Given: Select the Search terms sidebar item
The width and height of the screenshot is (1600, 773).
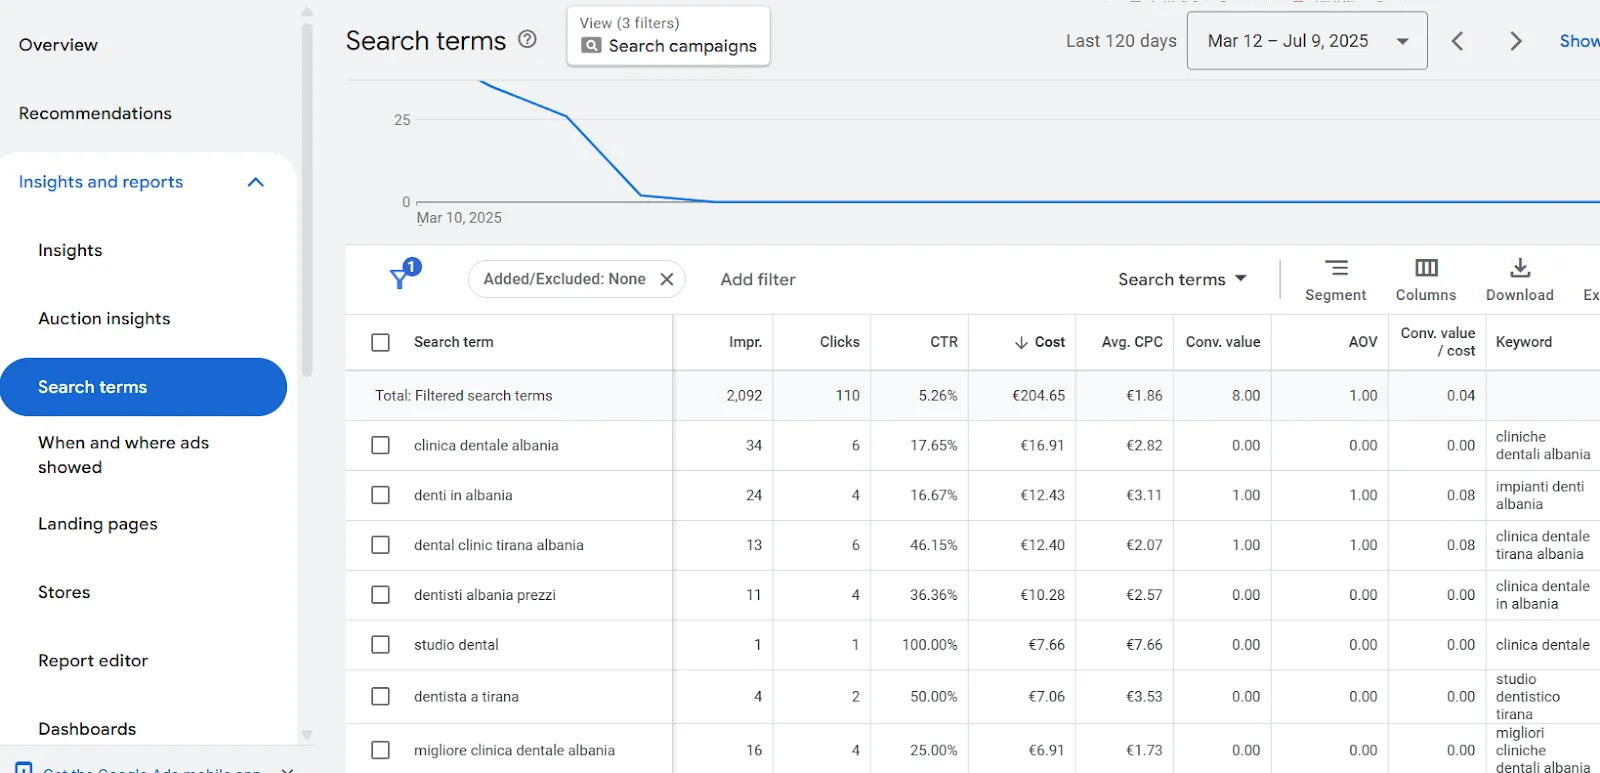Looking at the screenshot, I should click(143, 387).
